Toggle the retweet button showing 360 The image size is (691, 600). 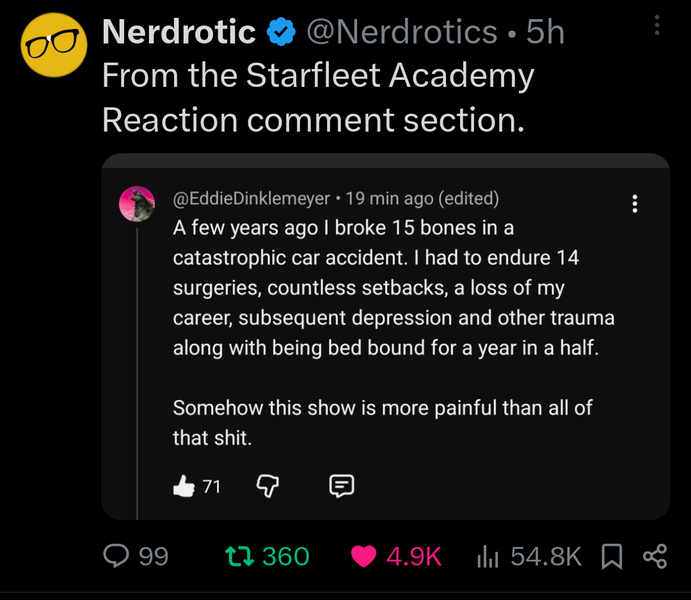pos(238,556)
